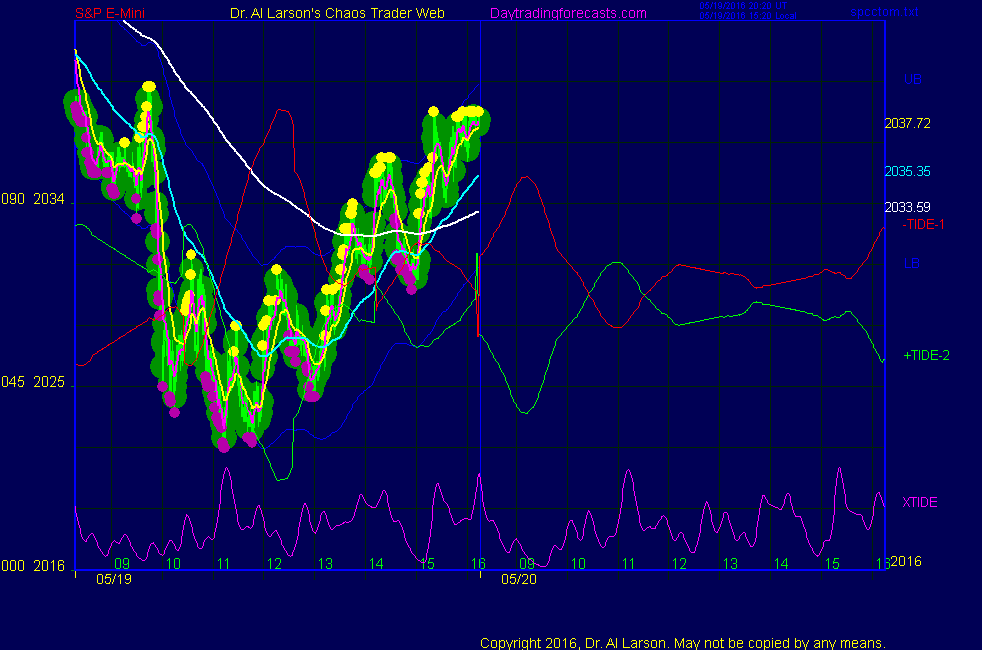
Task: Select the cyan 2035.35 price value
Action: (907, 172)
